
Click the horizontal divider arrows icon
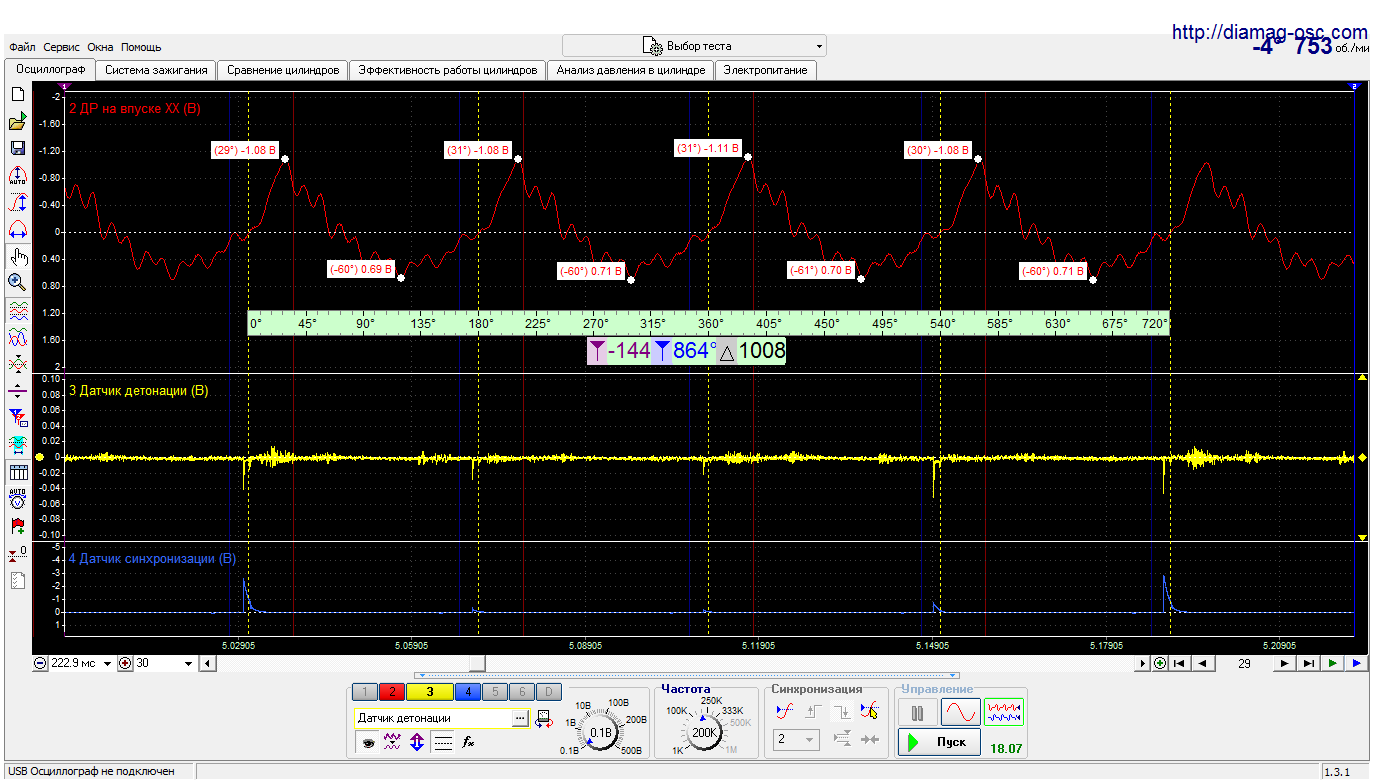[x=17, y=390]
